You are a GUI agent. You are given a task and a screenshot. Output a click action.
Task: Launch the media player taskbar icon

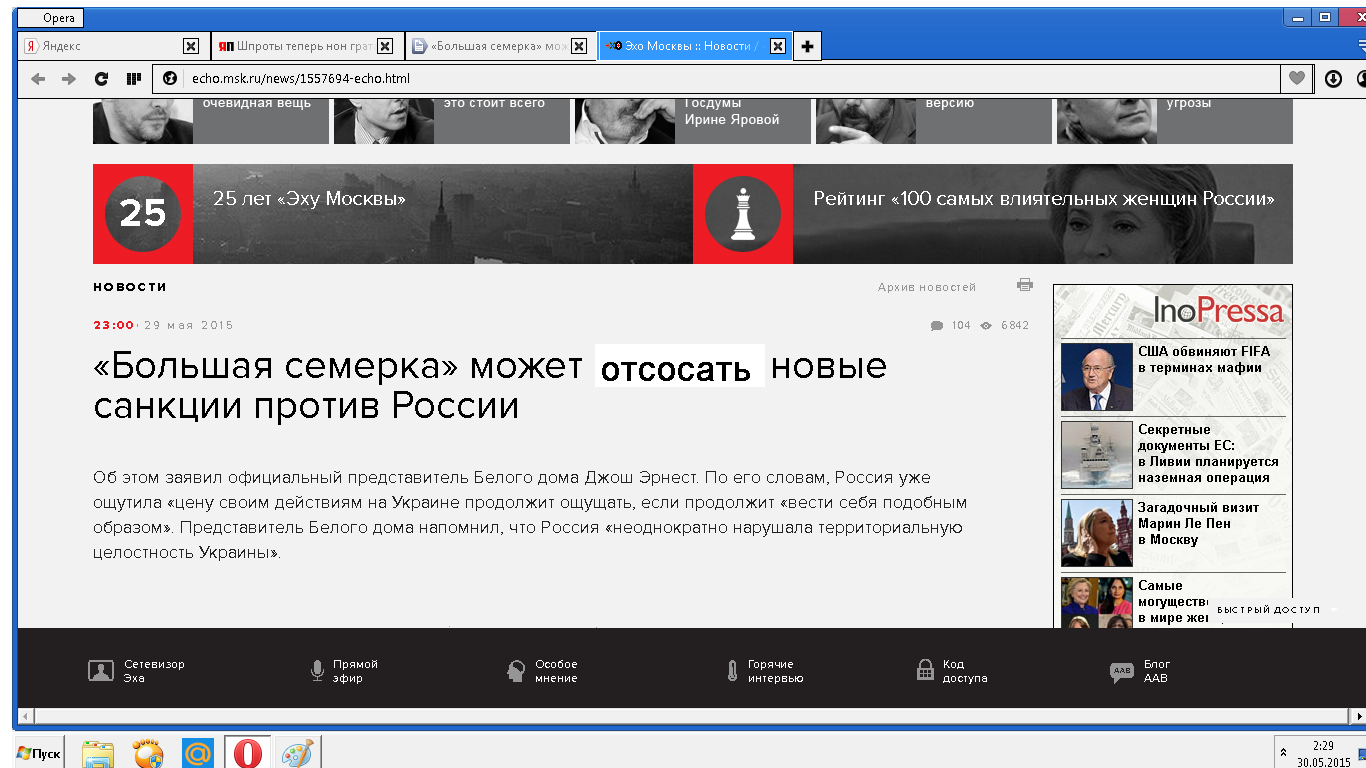point(148,753)
